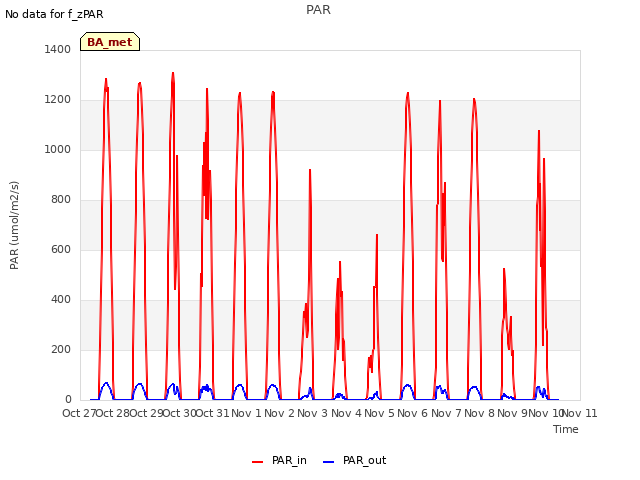Click the Oct 28 x-axis tick label
Viewport: 640px width, 480px height.
point(113,413)
